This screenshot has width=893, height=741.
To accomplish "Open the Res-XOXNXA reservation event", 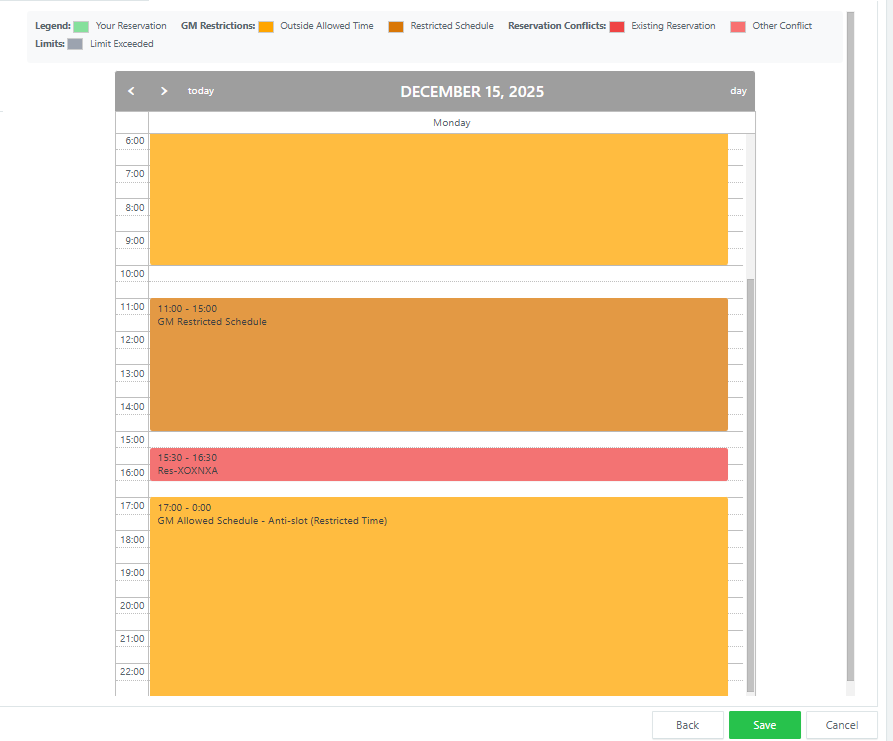I will pos(438,464).
